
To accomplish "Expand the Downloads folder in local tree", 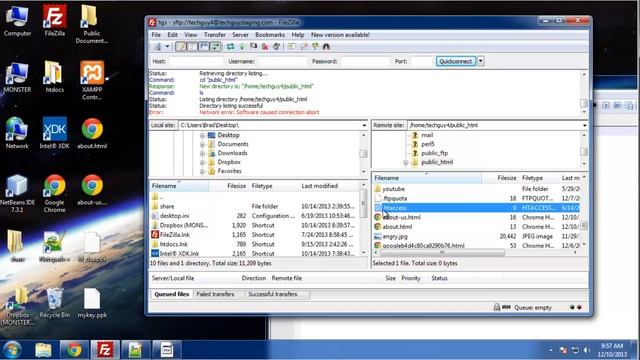I will click(x=202, y=153).
